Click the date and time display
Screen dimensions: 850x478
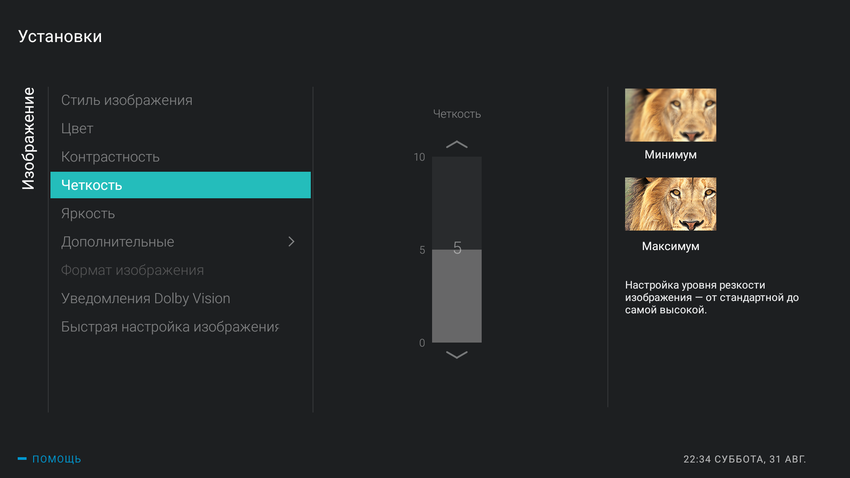(744, 459)
